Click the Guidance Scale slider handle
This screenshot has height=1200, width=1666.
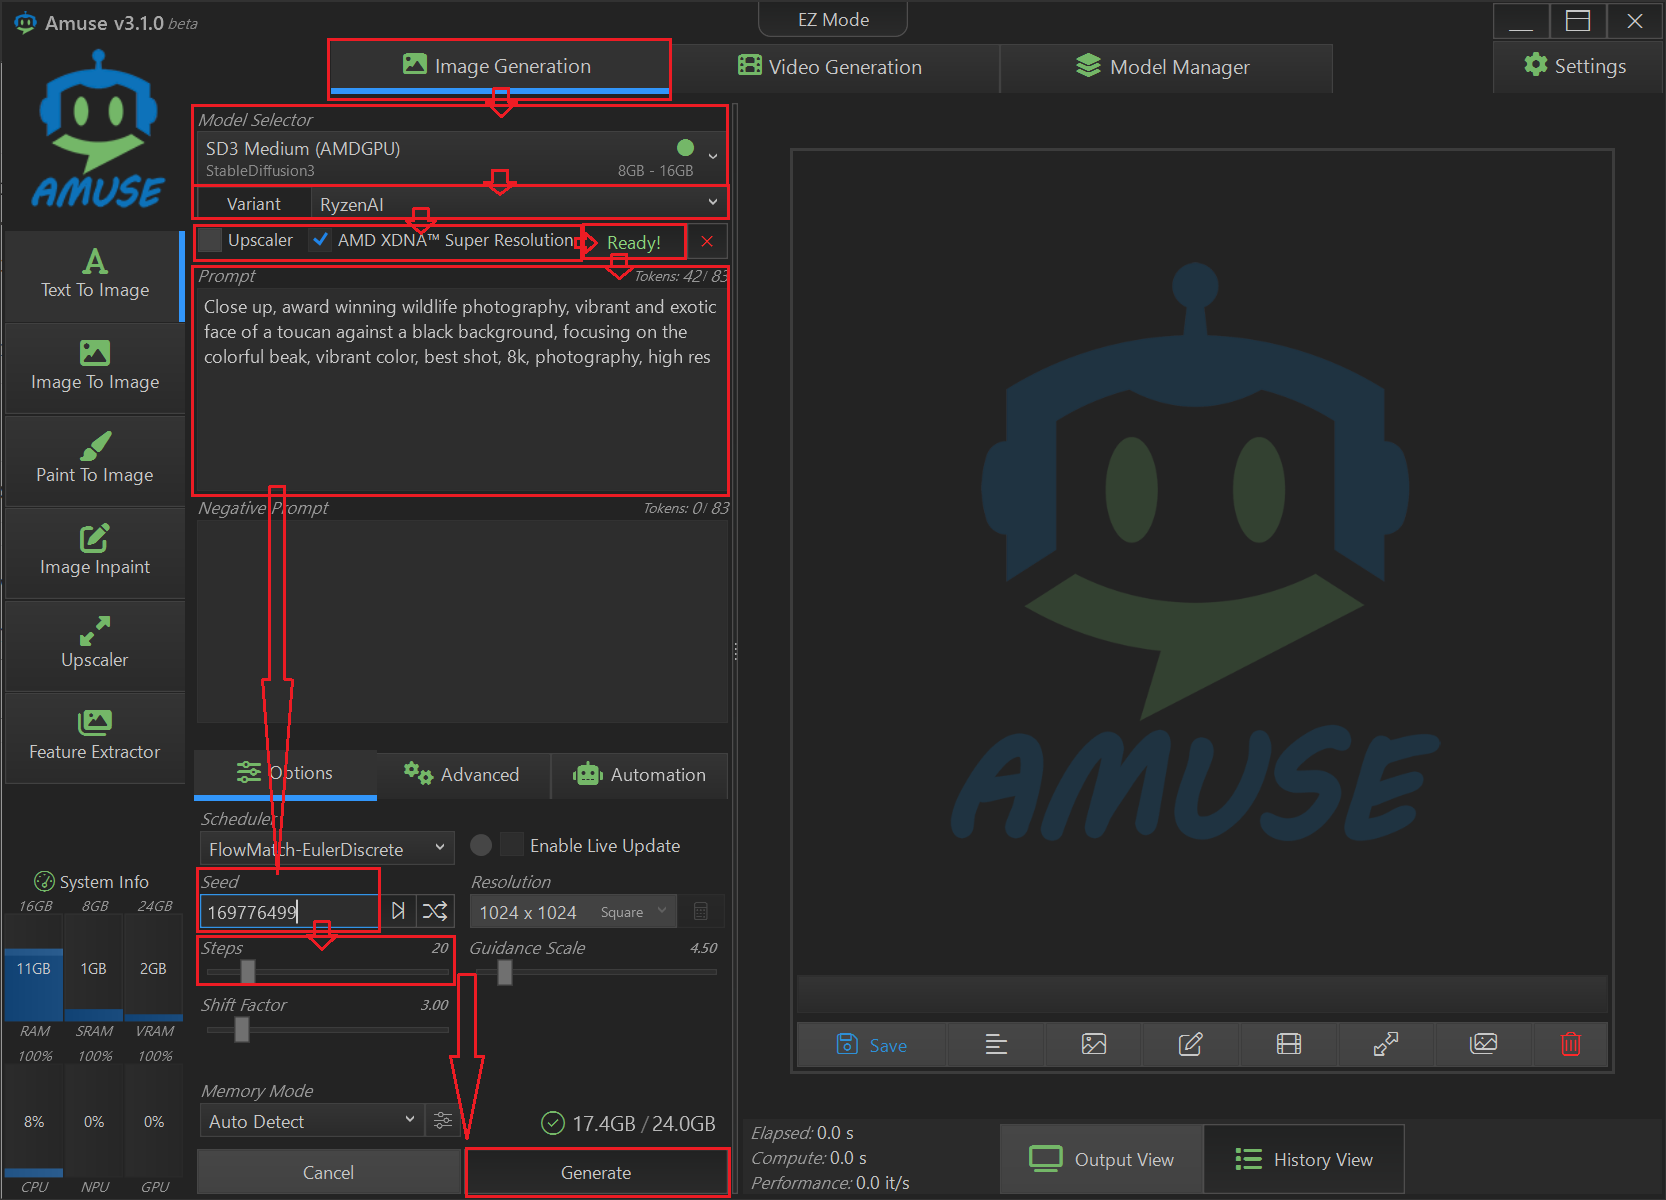tap(505, 972)
